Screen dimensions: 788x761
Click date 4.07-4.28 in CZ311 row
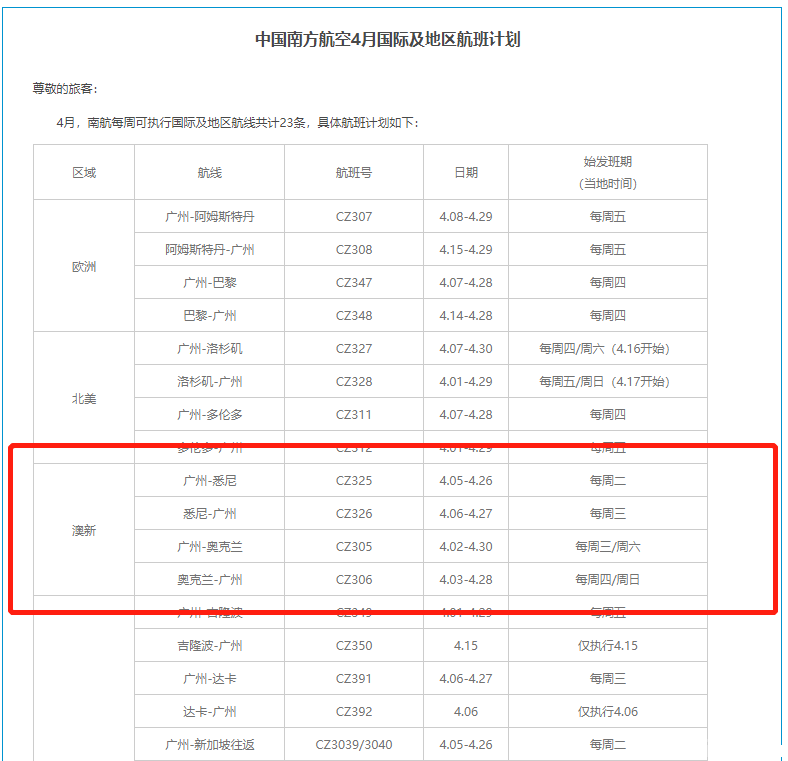466,415
